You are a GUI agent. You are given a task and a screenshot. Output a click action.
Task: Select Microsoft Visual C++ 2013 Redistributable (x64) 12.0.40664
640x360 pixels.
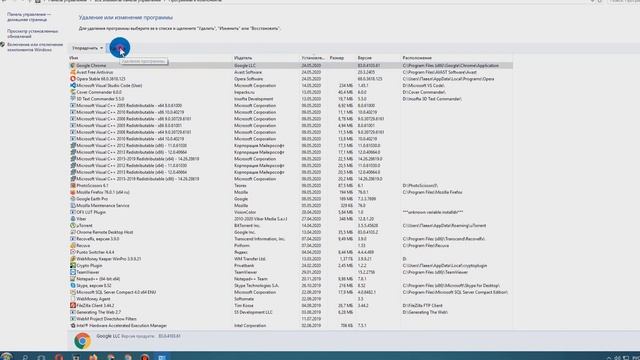point(291,172)
